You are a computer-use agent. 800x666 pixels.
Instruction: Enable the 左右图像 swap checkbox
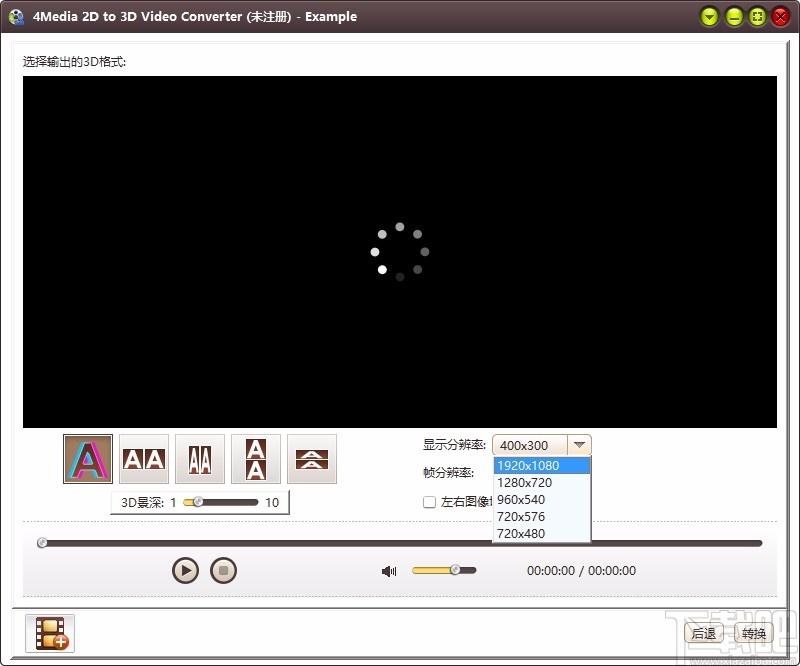[430, 502]
